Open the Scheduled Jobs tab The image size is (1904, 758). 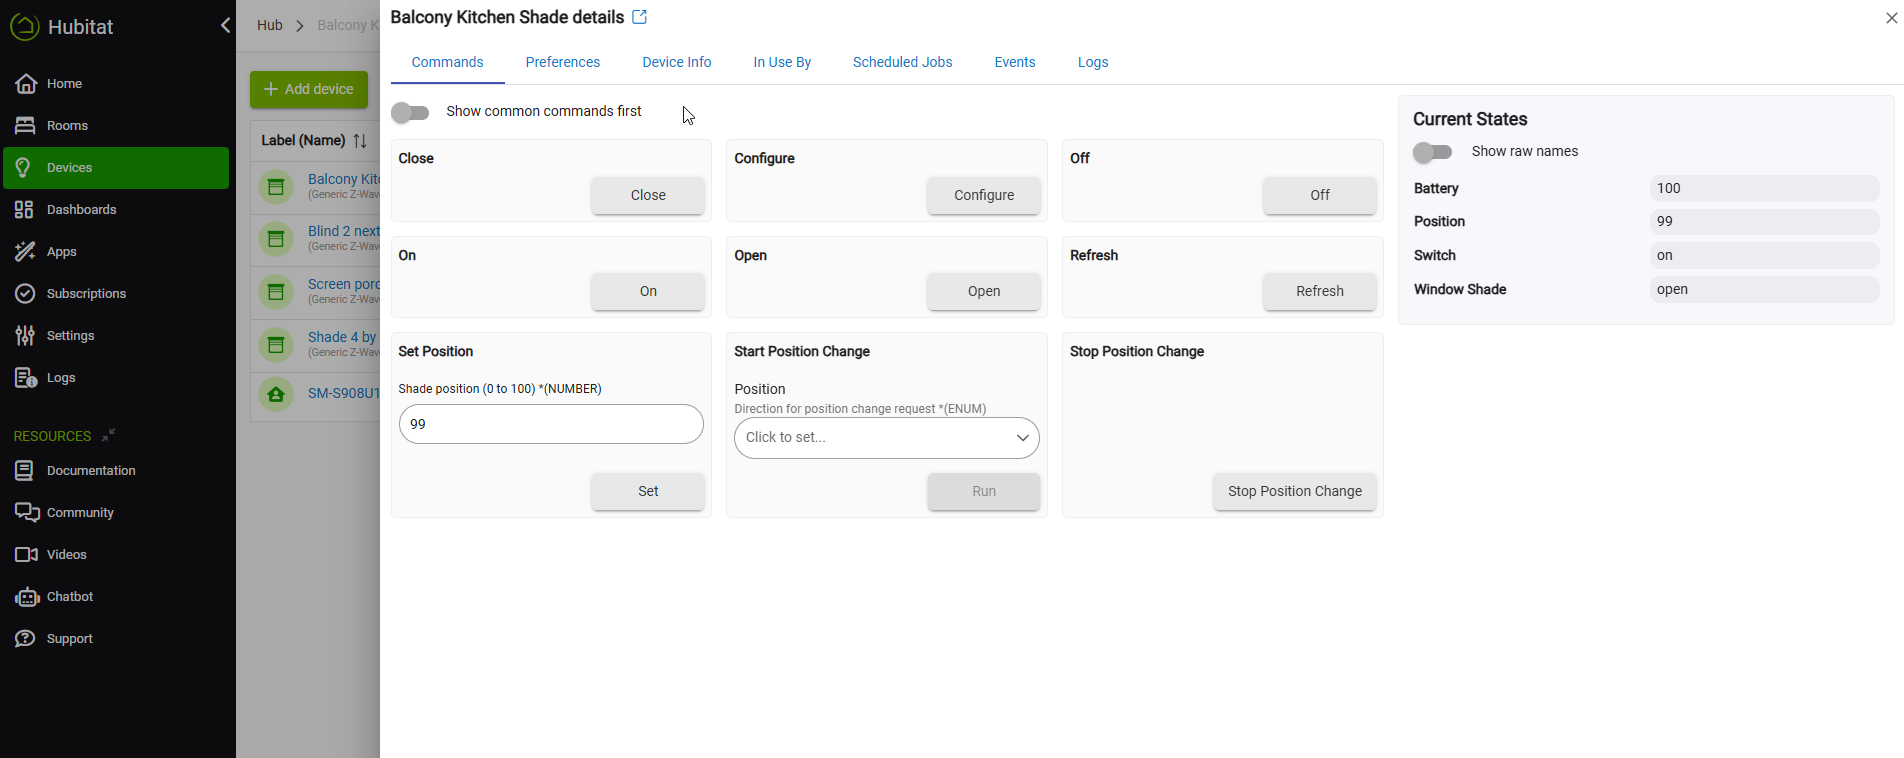point(902,62)
